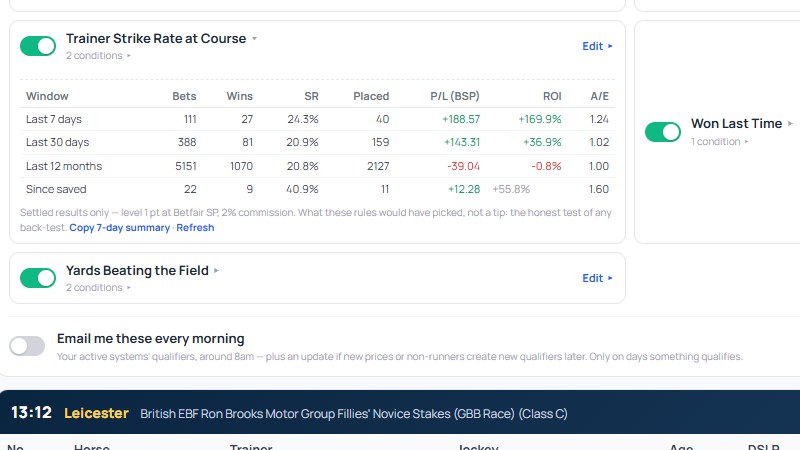Refresh the back-test results
Image resolution: width=800 pixels, height=450 pixels.
point(195,228)
